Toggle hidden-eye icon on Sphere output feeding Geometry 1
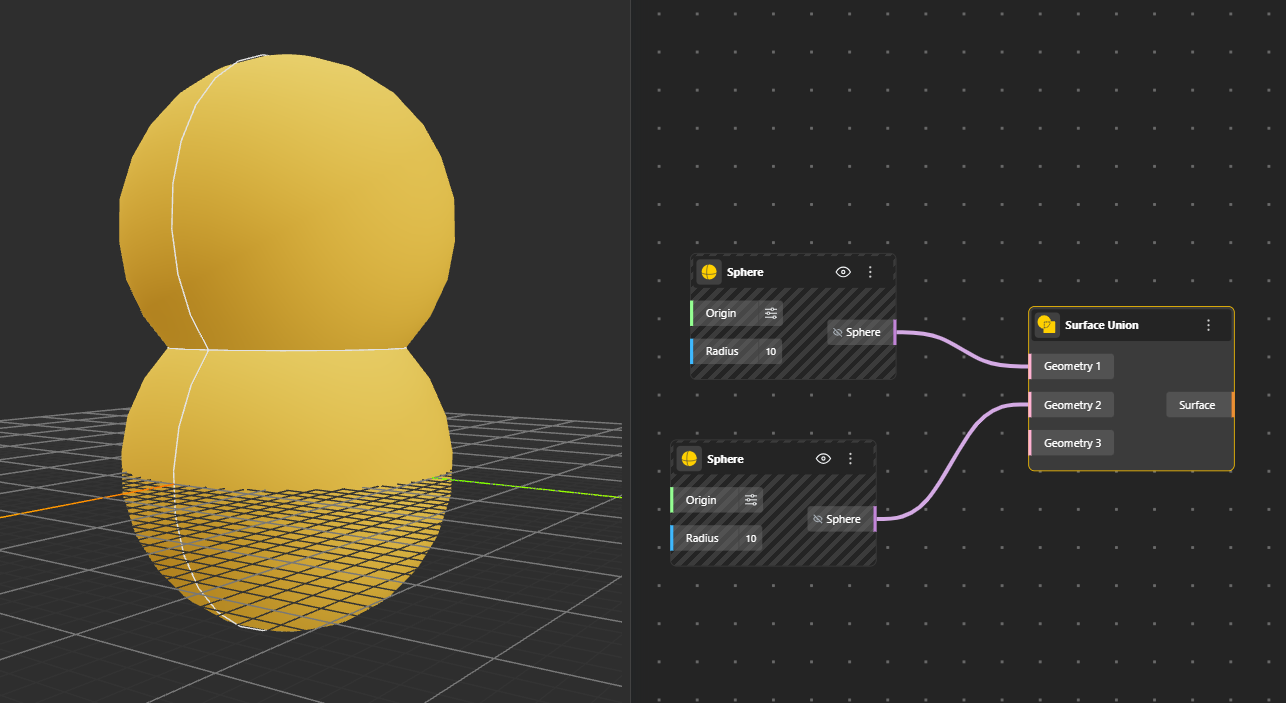Image resolution: width=1286 pixels, height=703 pixels. (x=838, y=332)
